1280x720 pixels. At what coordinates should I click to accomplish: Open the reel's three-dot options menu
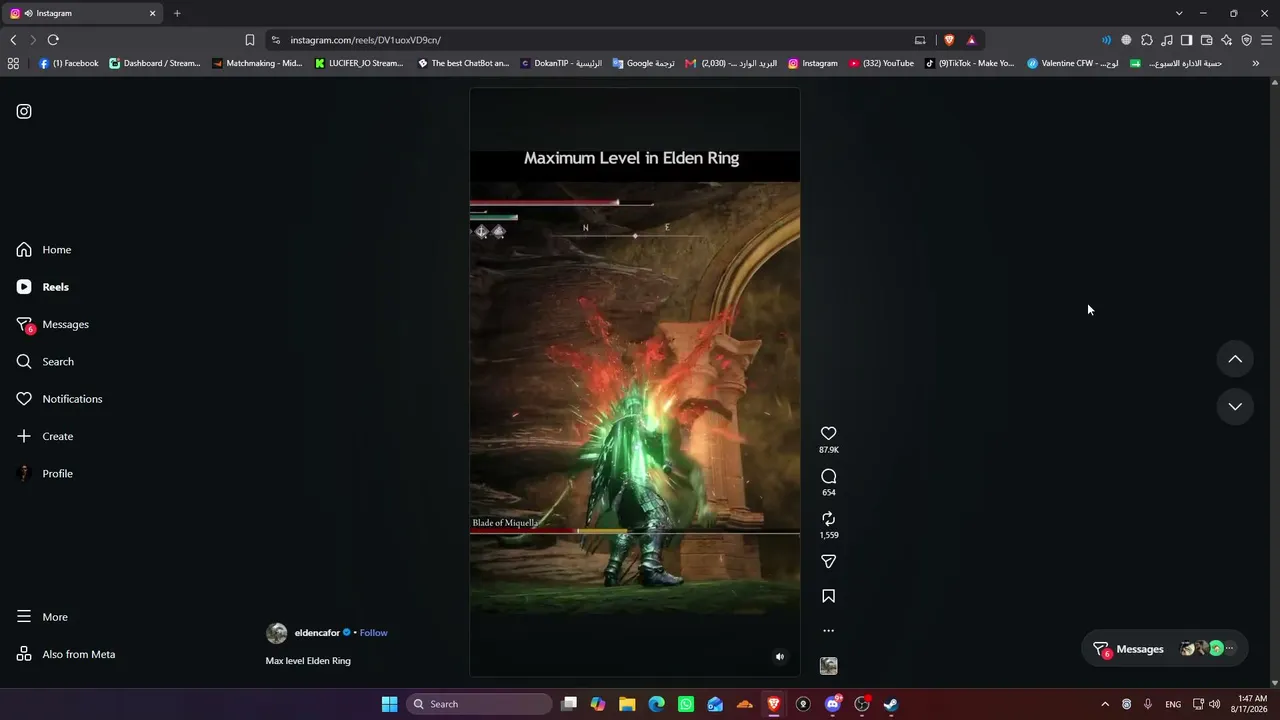point(828,631)
